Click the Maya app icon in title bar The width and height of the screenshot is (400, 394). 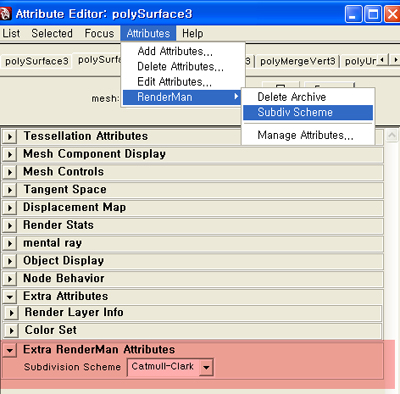[5, 14]
